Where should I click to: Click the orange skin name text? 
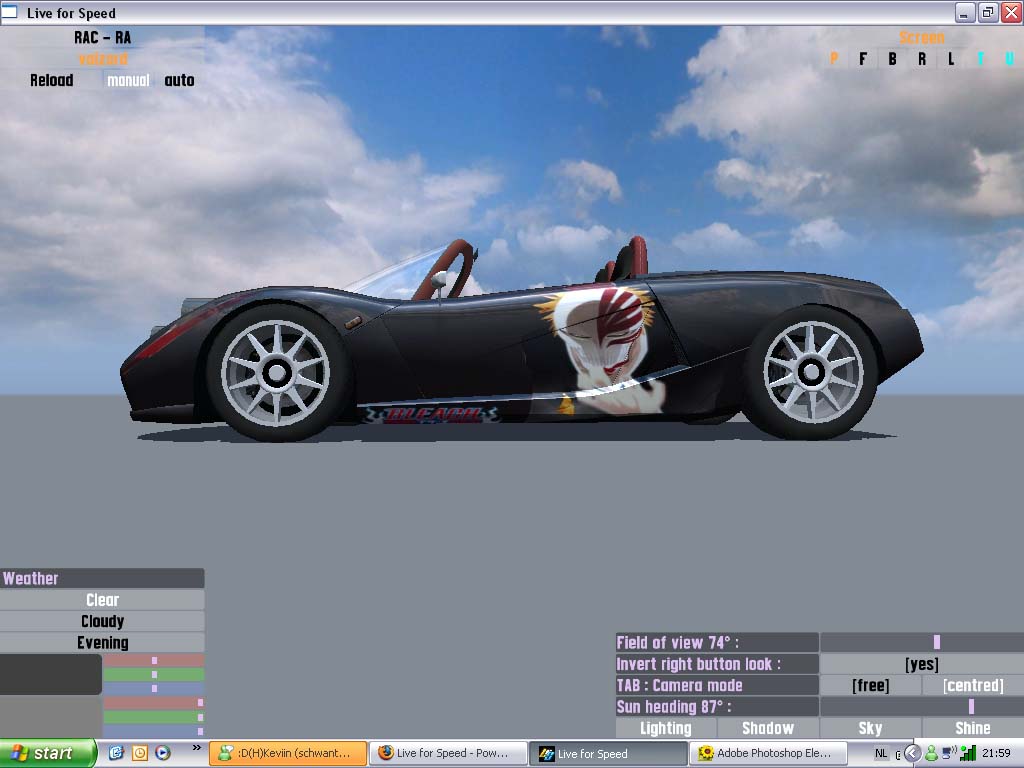(x=103, y=59)
